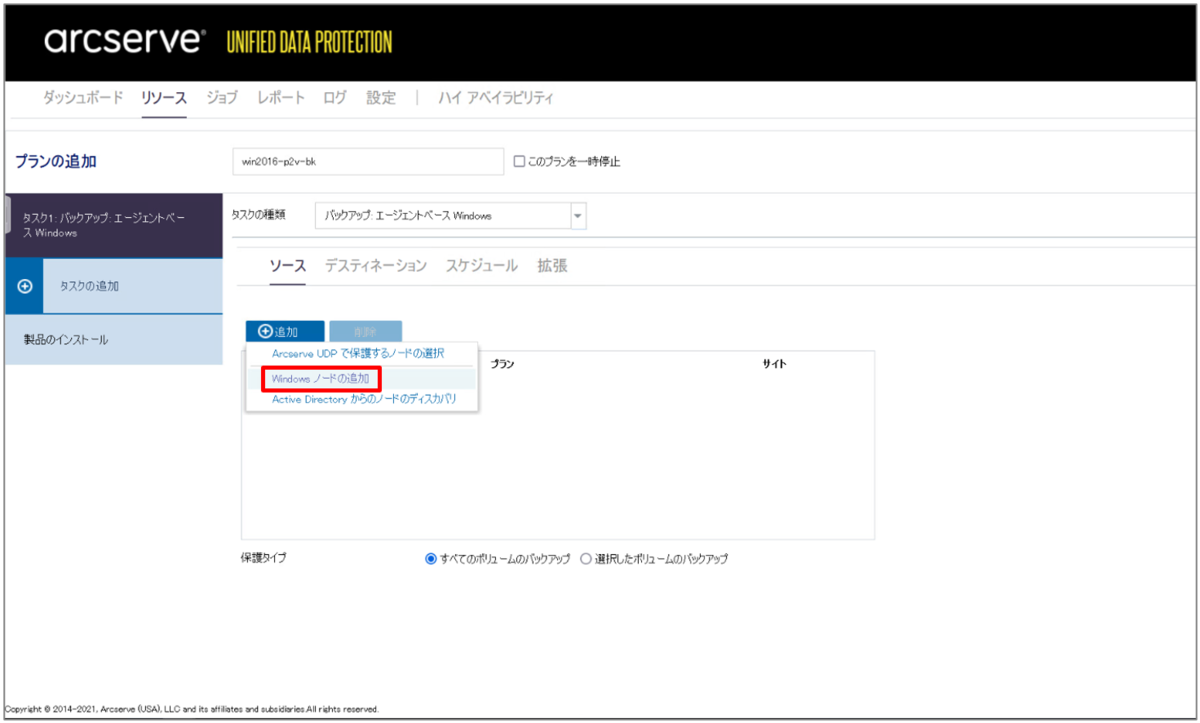Click the plus icon beside タスクの追加
The width and height of the screenshot is (1200, 723).
pyautogui.click(x=25, y=286)
